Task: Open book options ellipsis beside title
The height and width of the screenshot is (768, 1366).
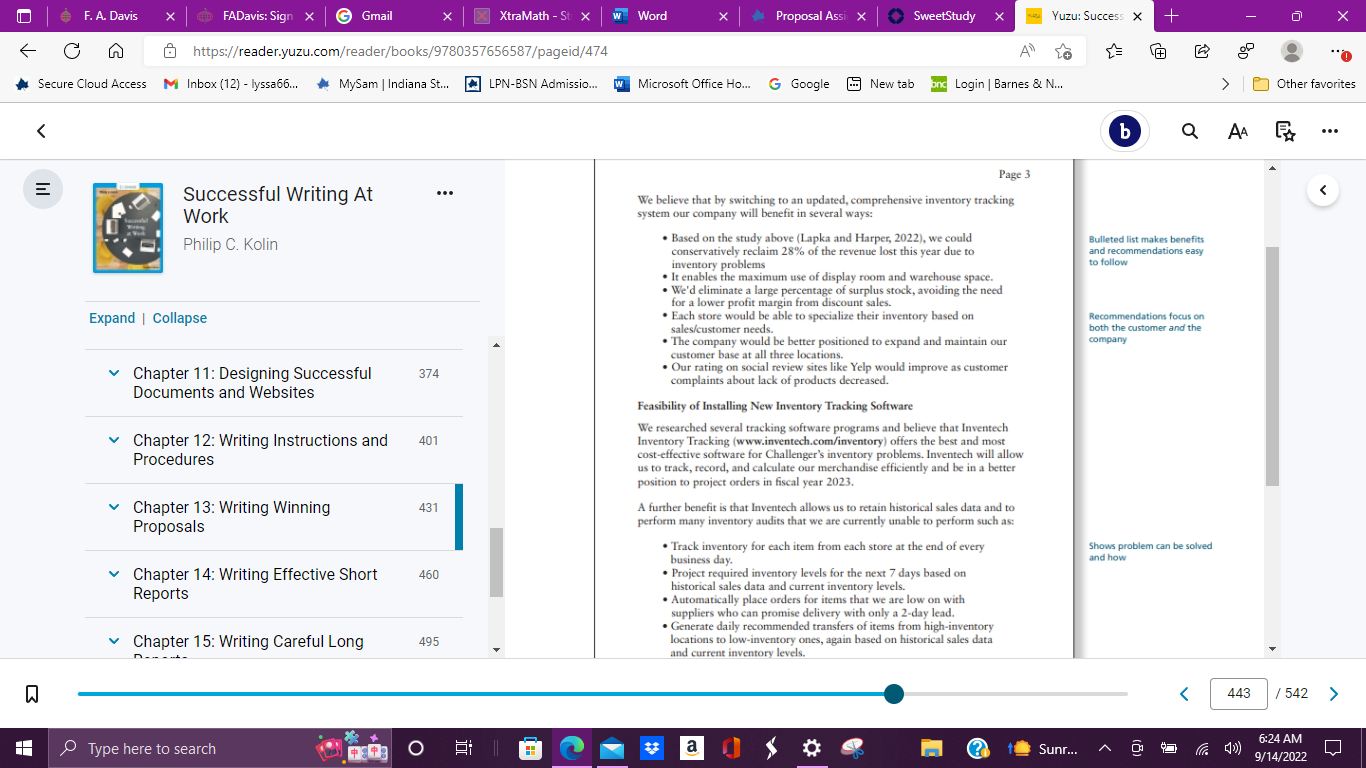Action: point(445,193)
